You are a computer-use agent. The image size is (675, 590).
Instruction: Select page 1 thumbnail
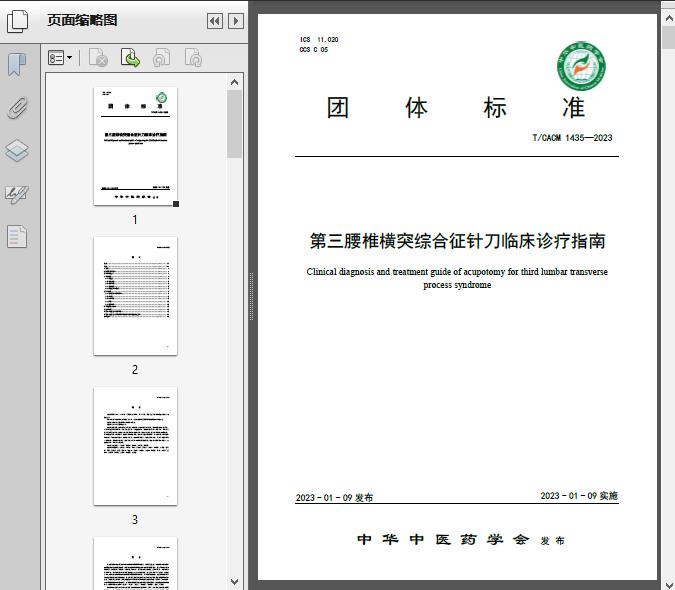click(x=135, y=146)
